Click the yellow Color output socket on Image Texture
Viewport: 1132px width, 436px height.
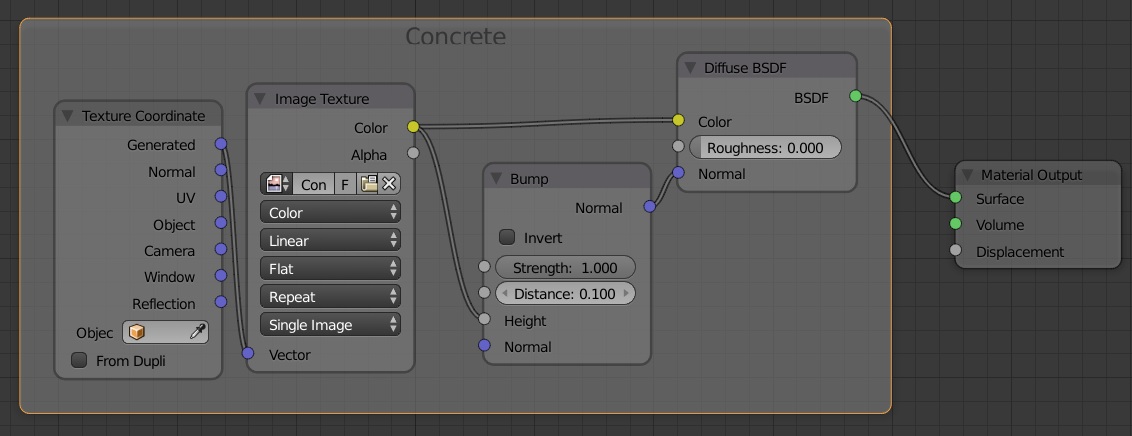pyautogui.click(x=413, y=127)
